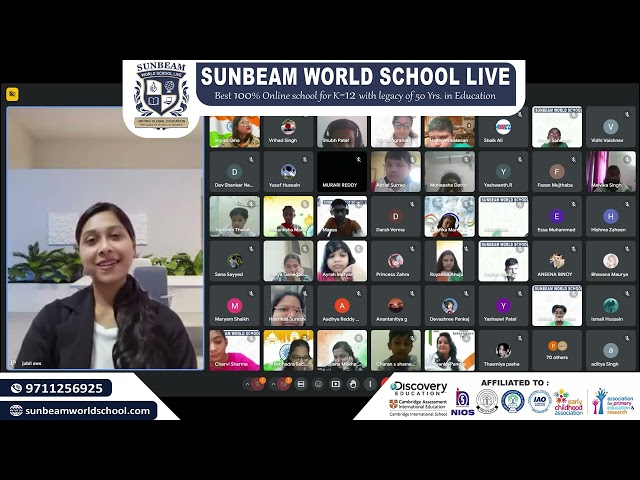
Task: Select Darsh Verma's participant tile
Action: click(x=396, y=216)
